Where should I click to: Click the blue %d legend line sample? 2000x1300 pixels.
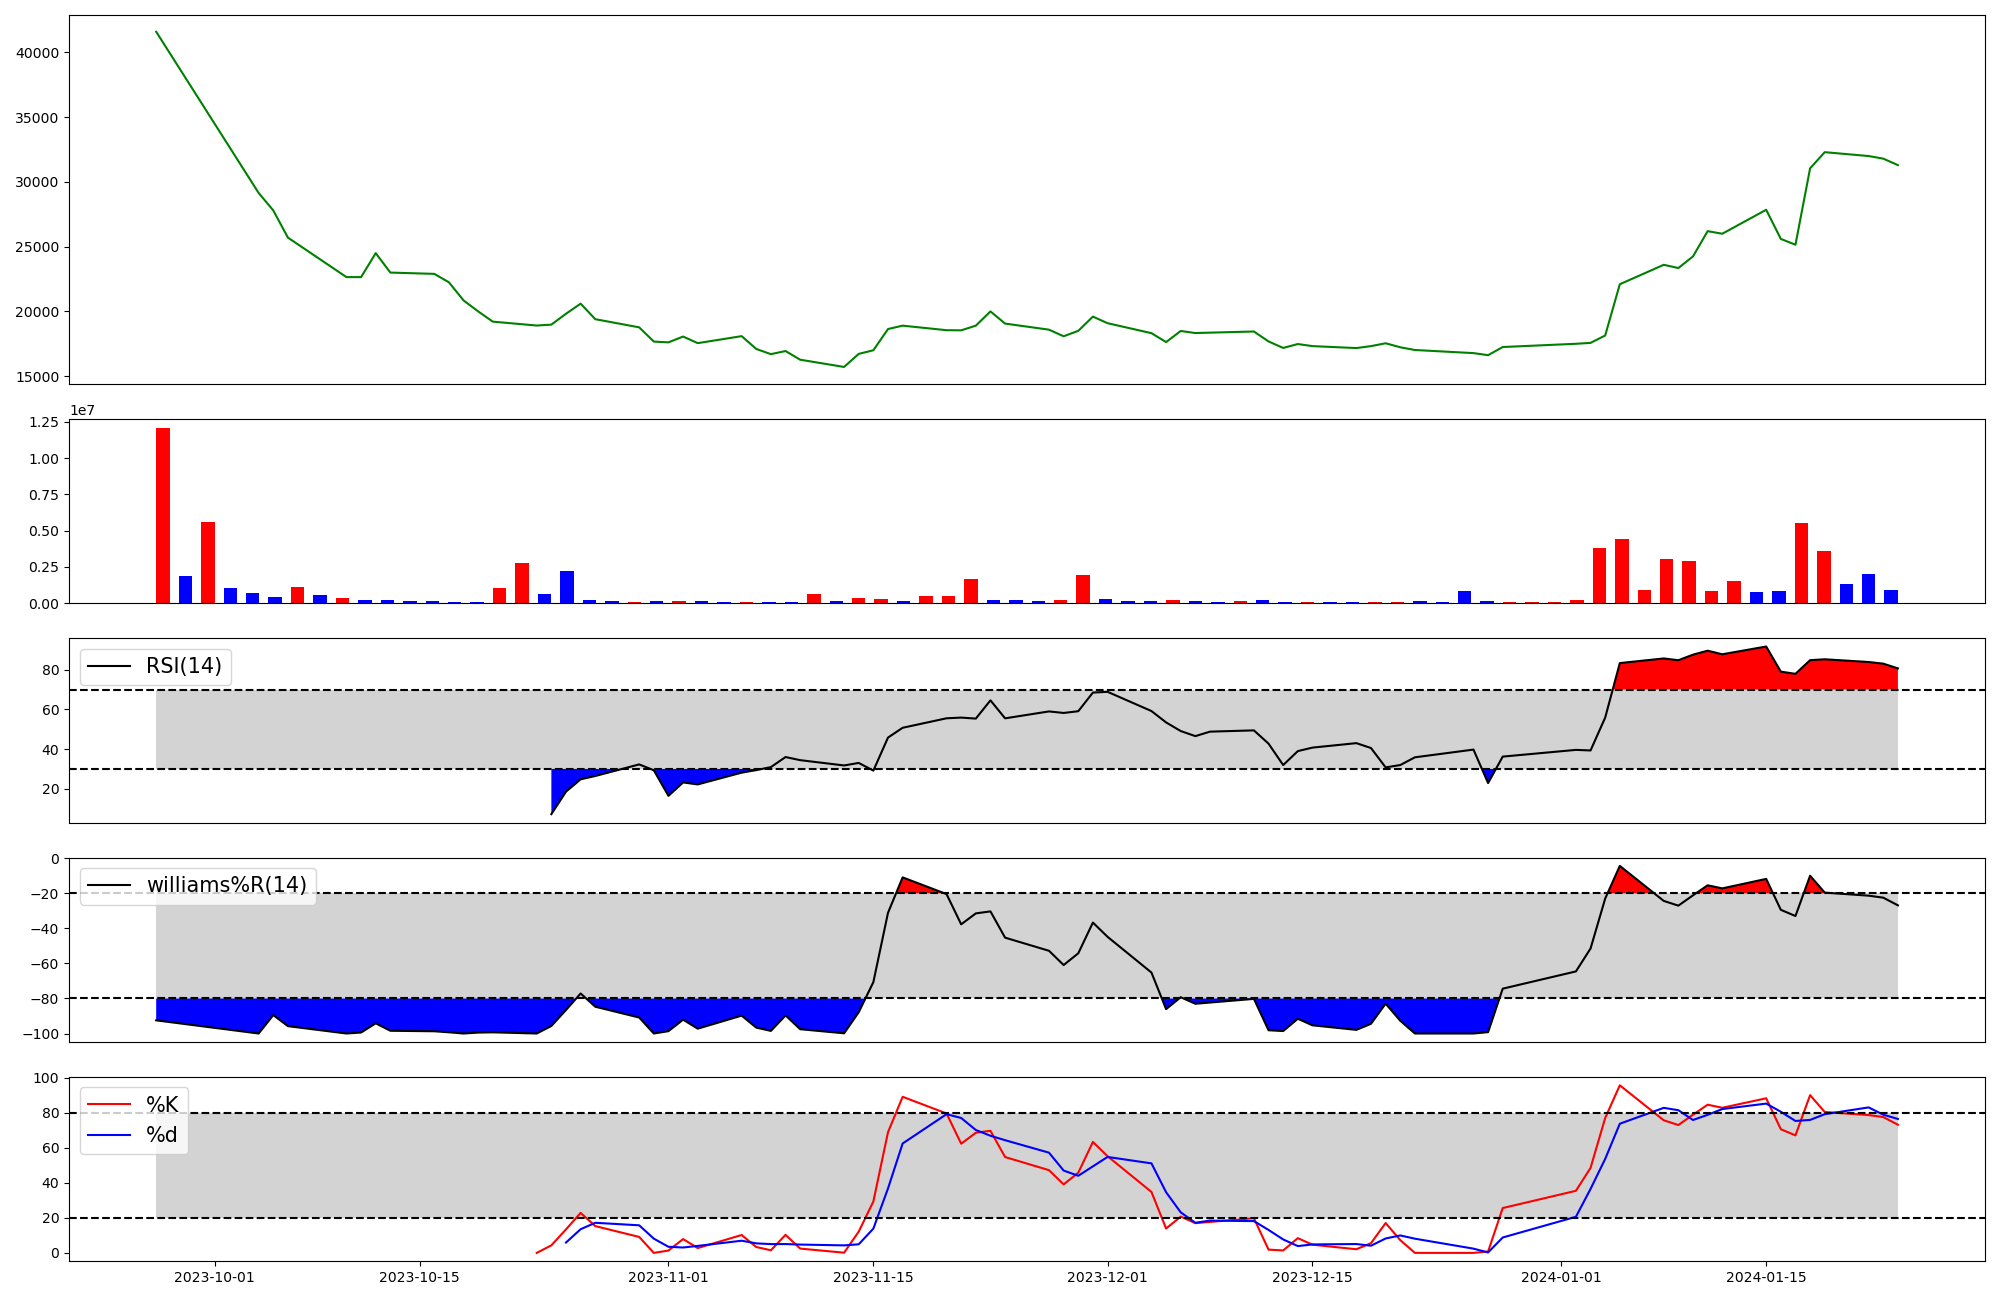tap(109, 1135)
